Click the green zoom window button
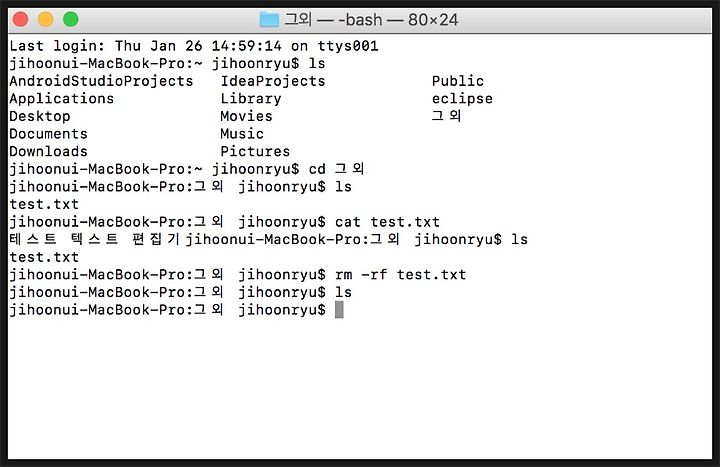 (x=71, y=19)
